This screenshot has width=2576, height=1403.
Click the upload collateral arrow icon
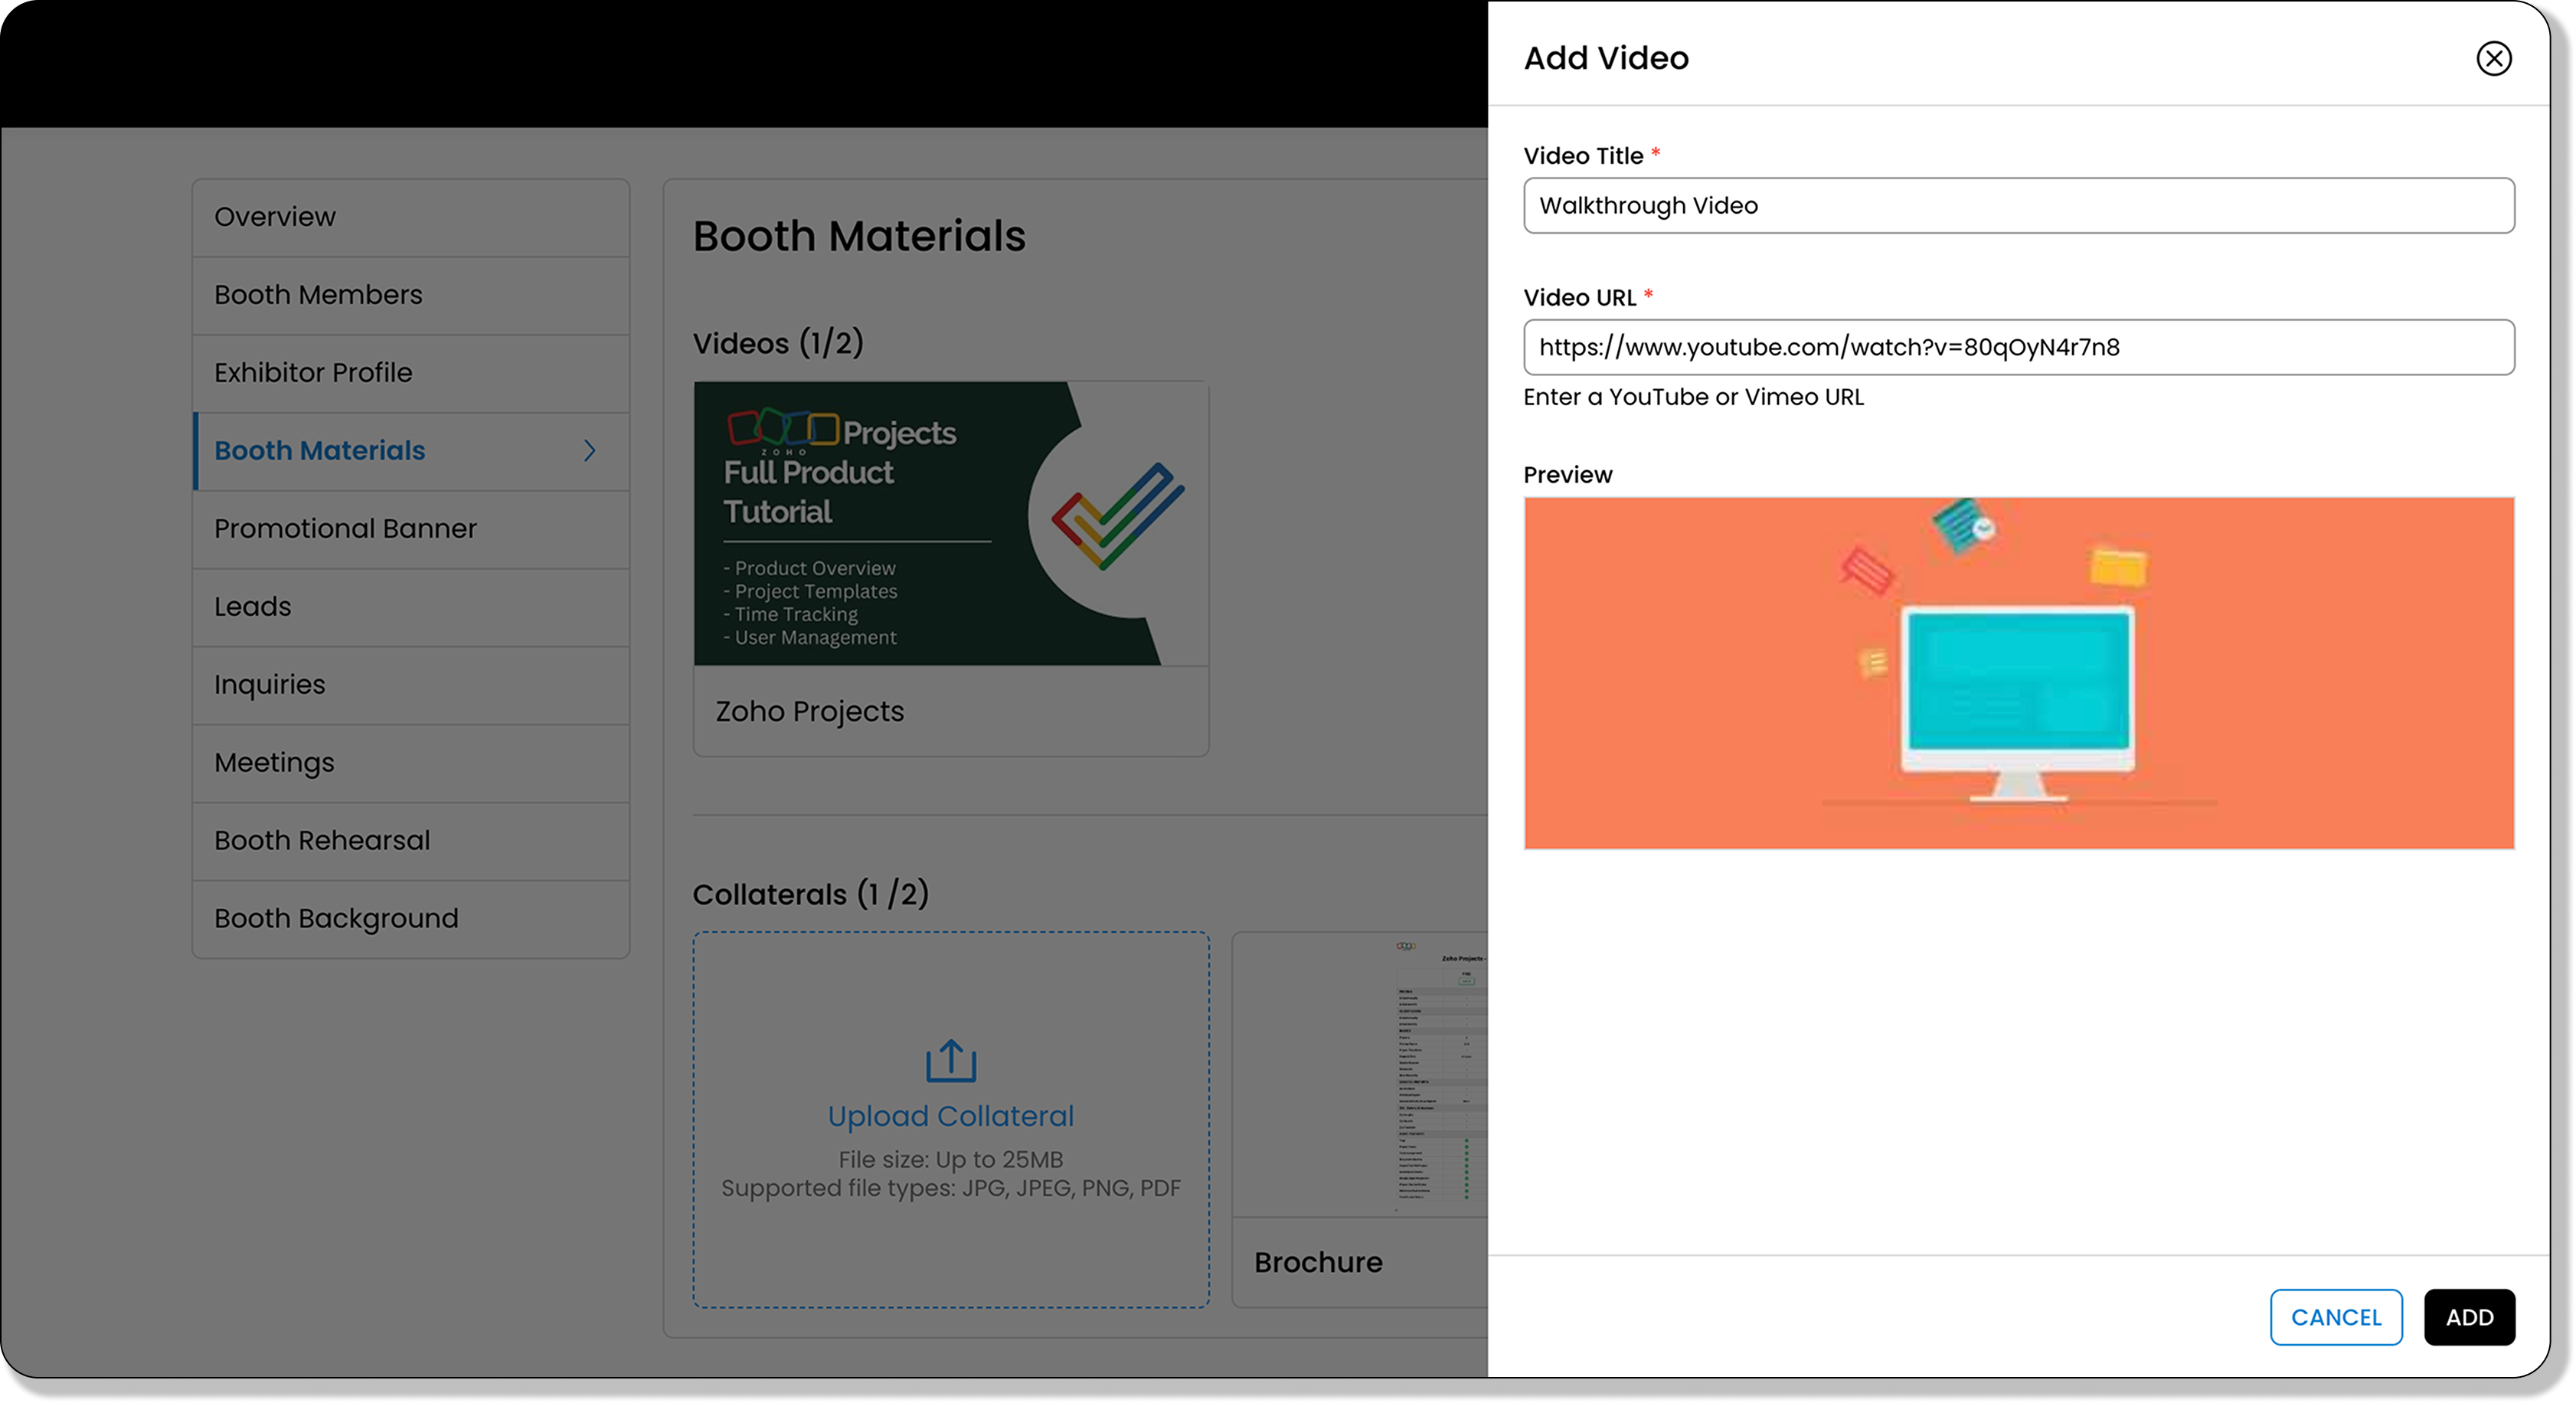click(950, 1061)
